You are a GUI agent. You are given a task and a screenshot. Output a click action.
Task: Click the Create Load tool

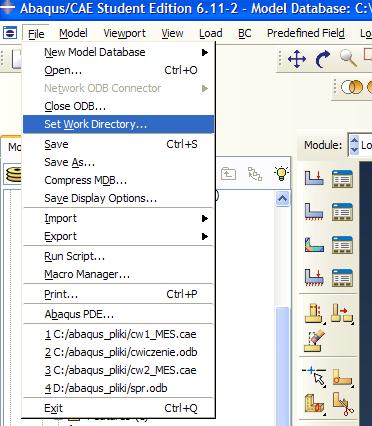pyautogui.click(x=314, y=178)
